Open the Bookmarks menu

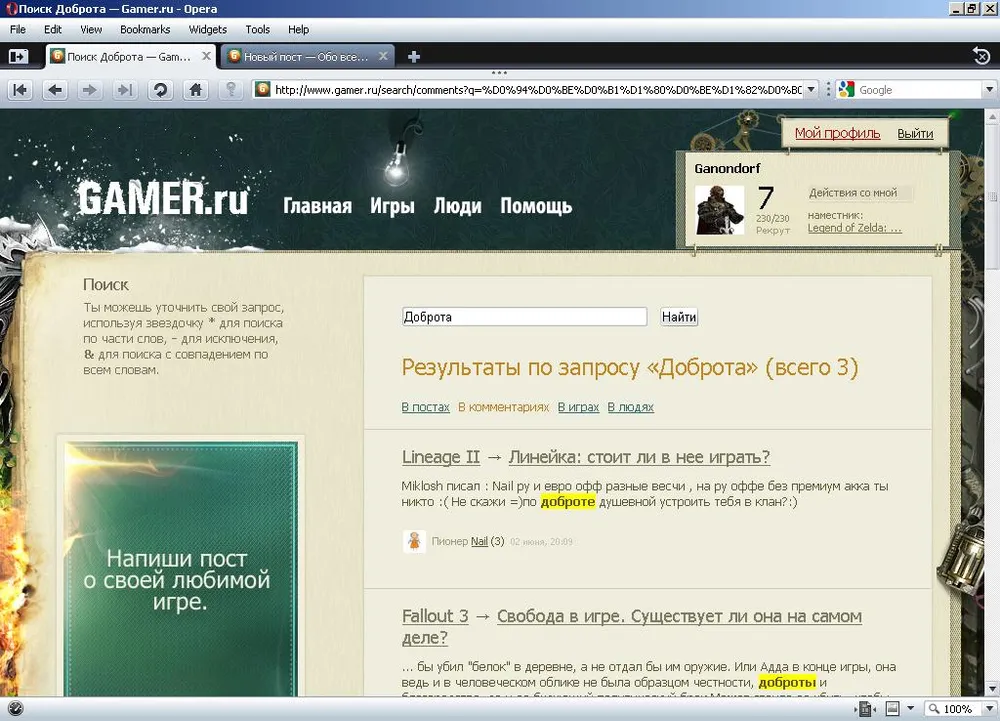pos(145,29)
